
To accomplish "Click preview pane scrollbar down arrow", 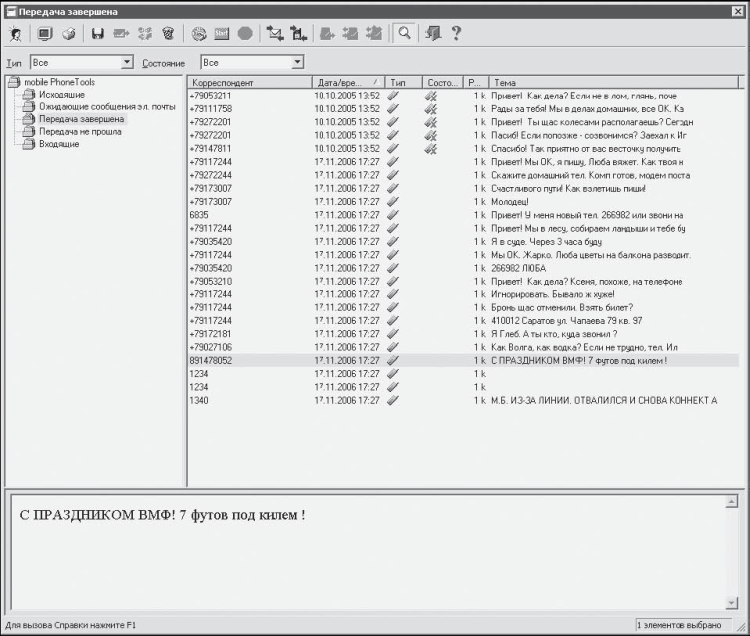I will (731, 603).
